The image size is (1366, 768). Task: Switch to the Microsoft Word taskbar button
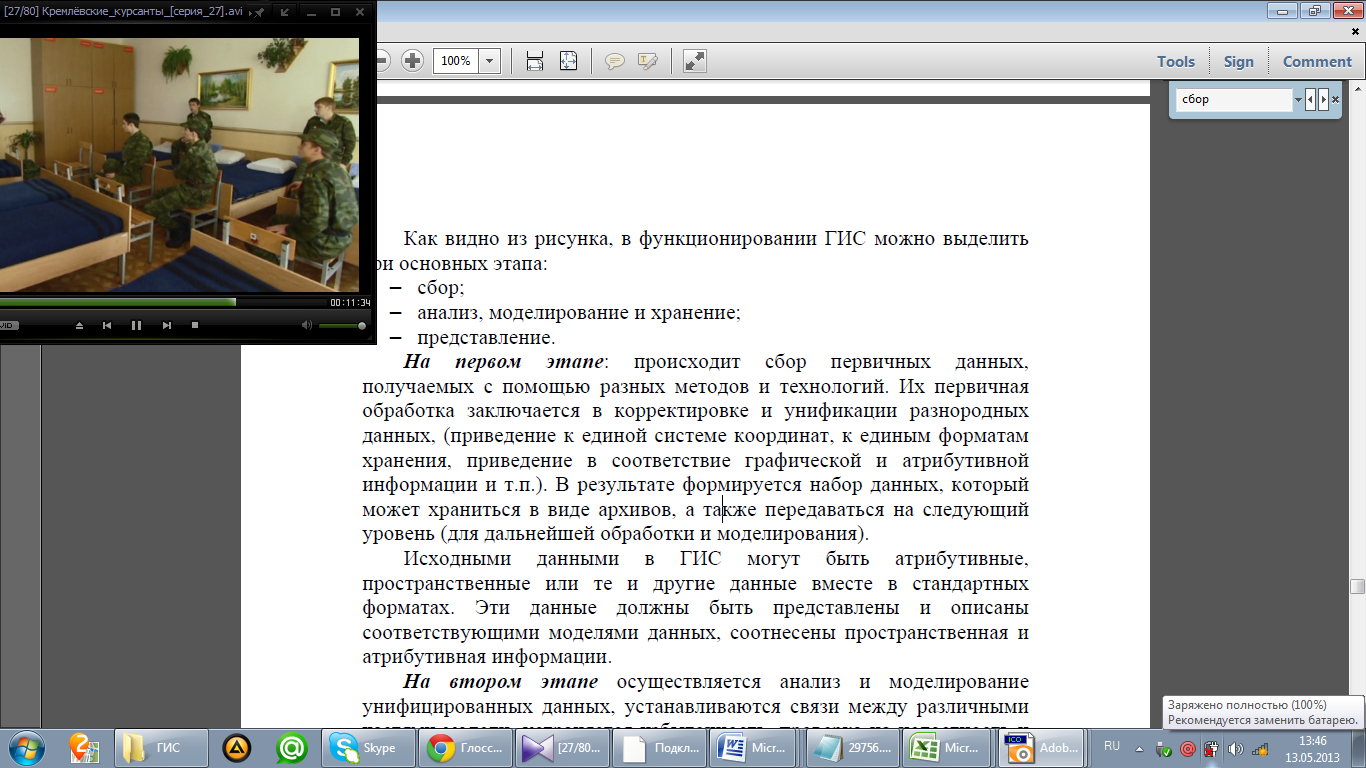click(755, 747)
